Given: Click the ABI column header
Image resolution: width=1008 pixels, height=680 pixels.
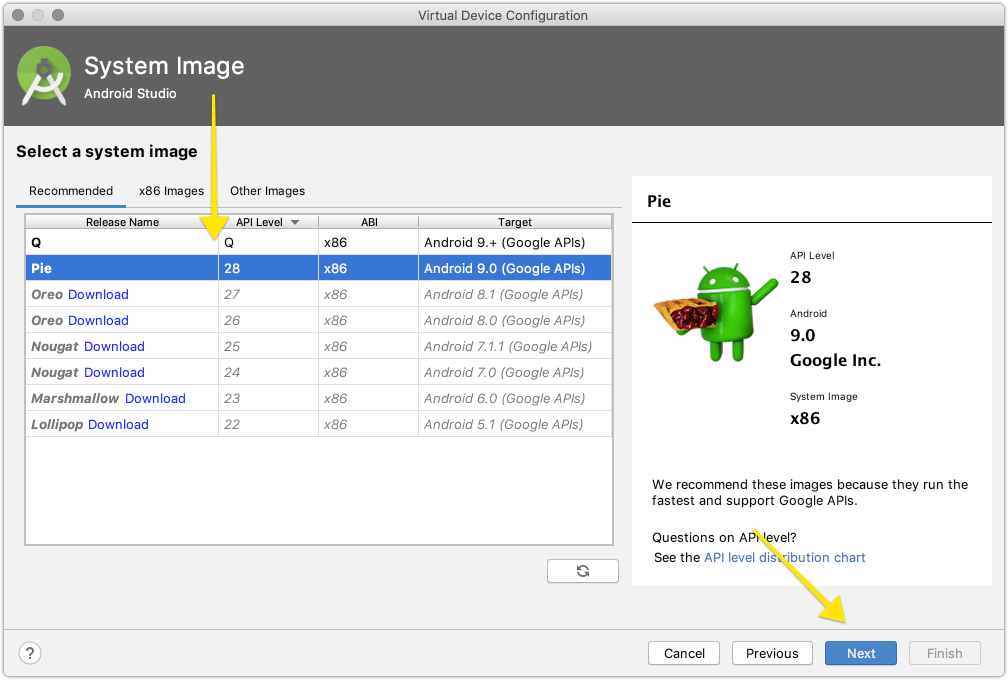Looking at the screenshot, I should pos(369,222).
